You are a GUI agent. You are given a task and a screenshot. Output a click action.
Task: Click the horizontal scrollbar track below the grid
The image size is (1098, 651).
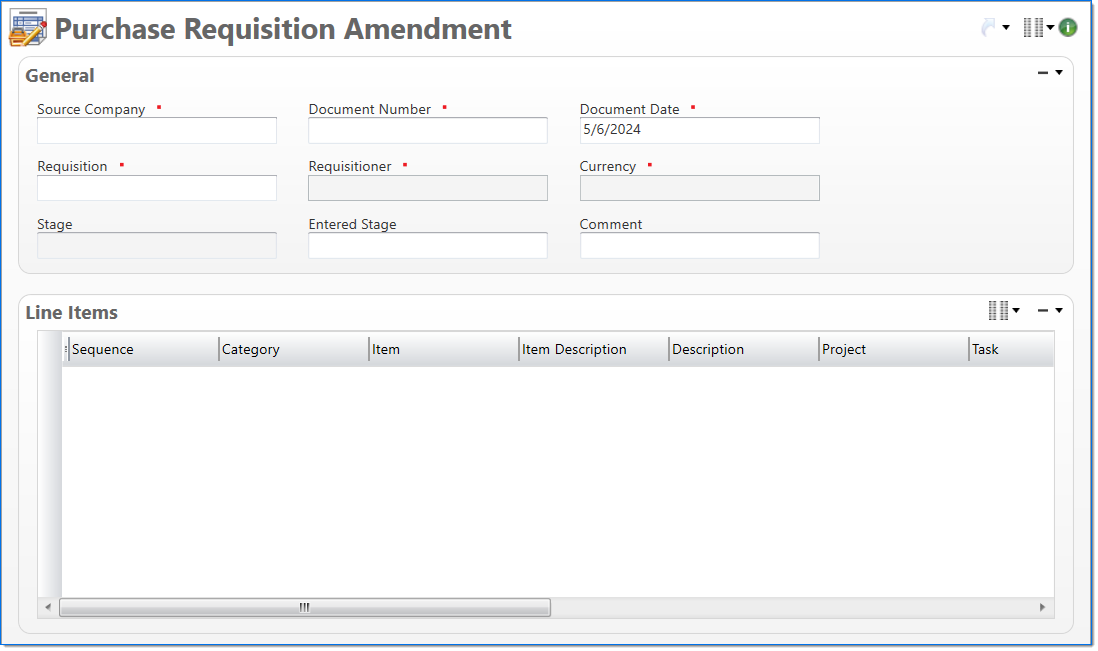tap(700, 607)
